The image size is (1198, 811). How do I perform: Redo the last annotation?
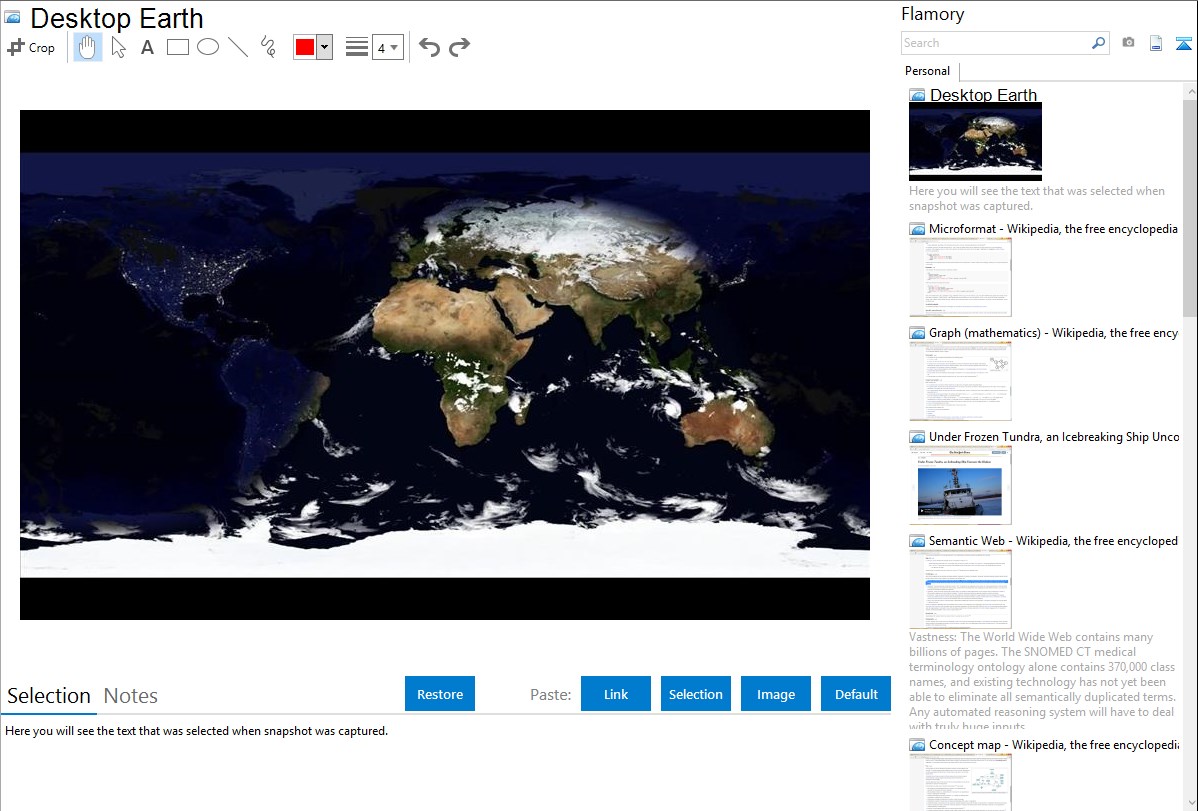(459, 47)
